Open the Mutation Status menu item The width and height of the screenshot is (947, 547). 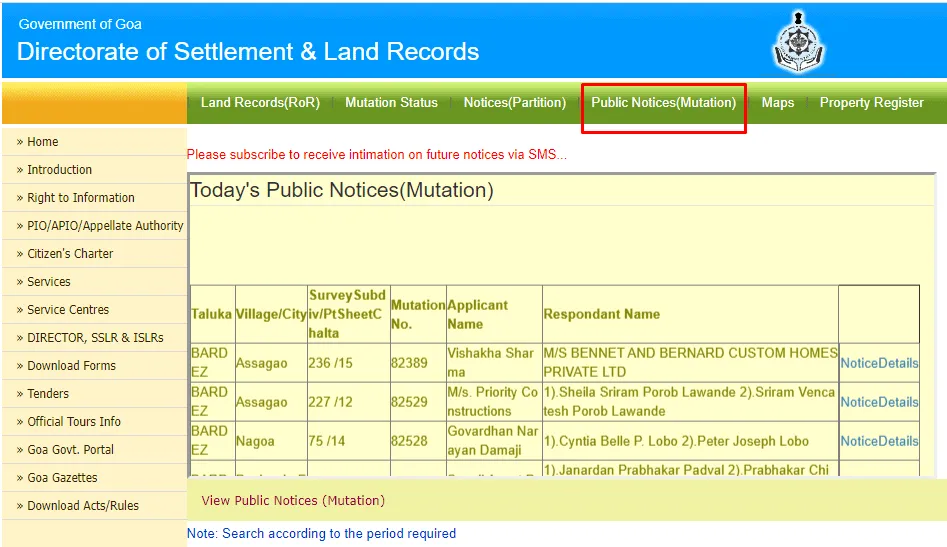pos(391,103)
